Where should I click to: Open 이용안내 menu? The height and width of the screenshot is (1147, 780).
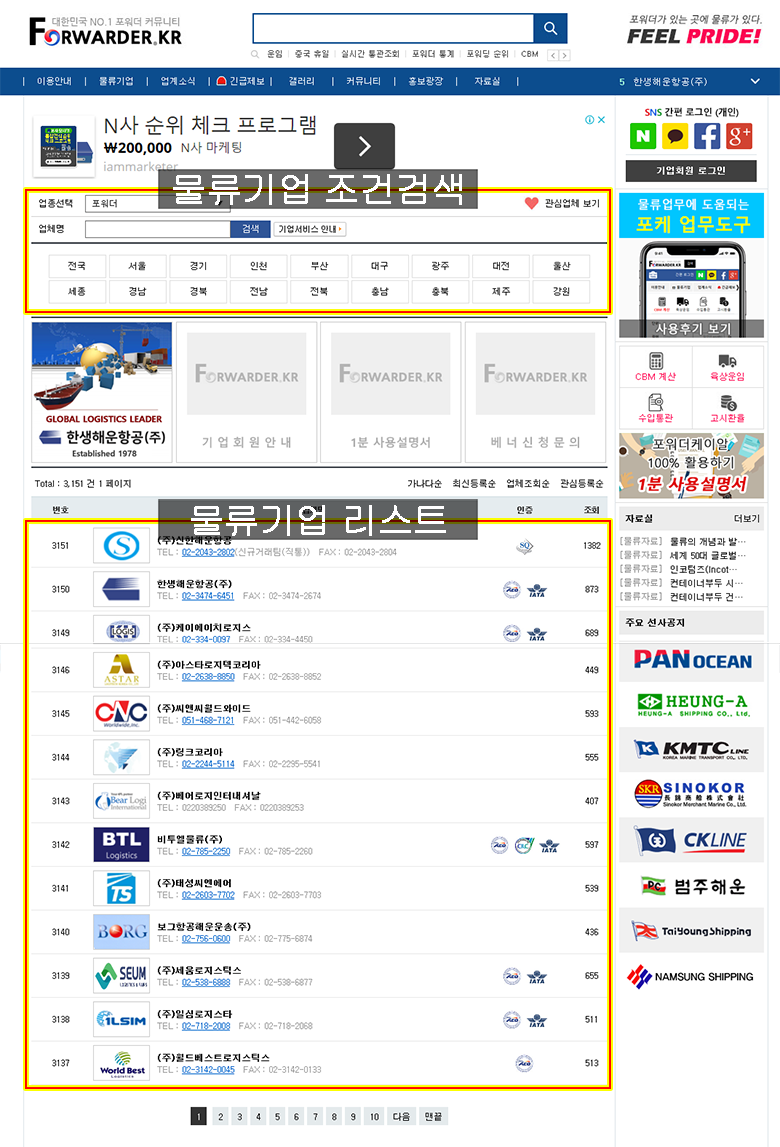pyautogui.click(x=54, y=81)
